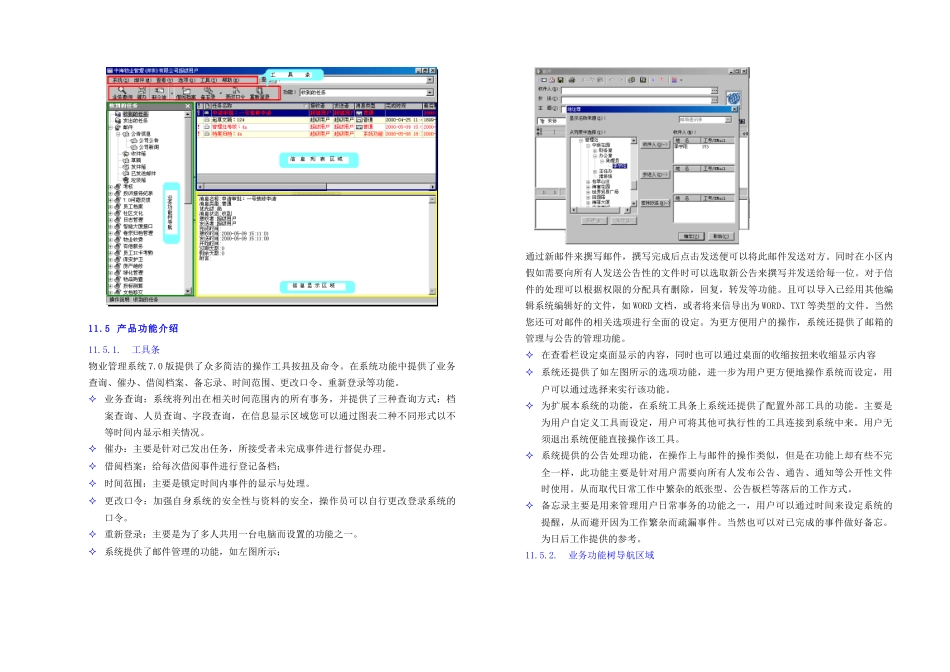The width and height of the screenshot is (950, 672).
Task: Select the 管理出勤软 task row
Action: click(x=317, y=127)
